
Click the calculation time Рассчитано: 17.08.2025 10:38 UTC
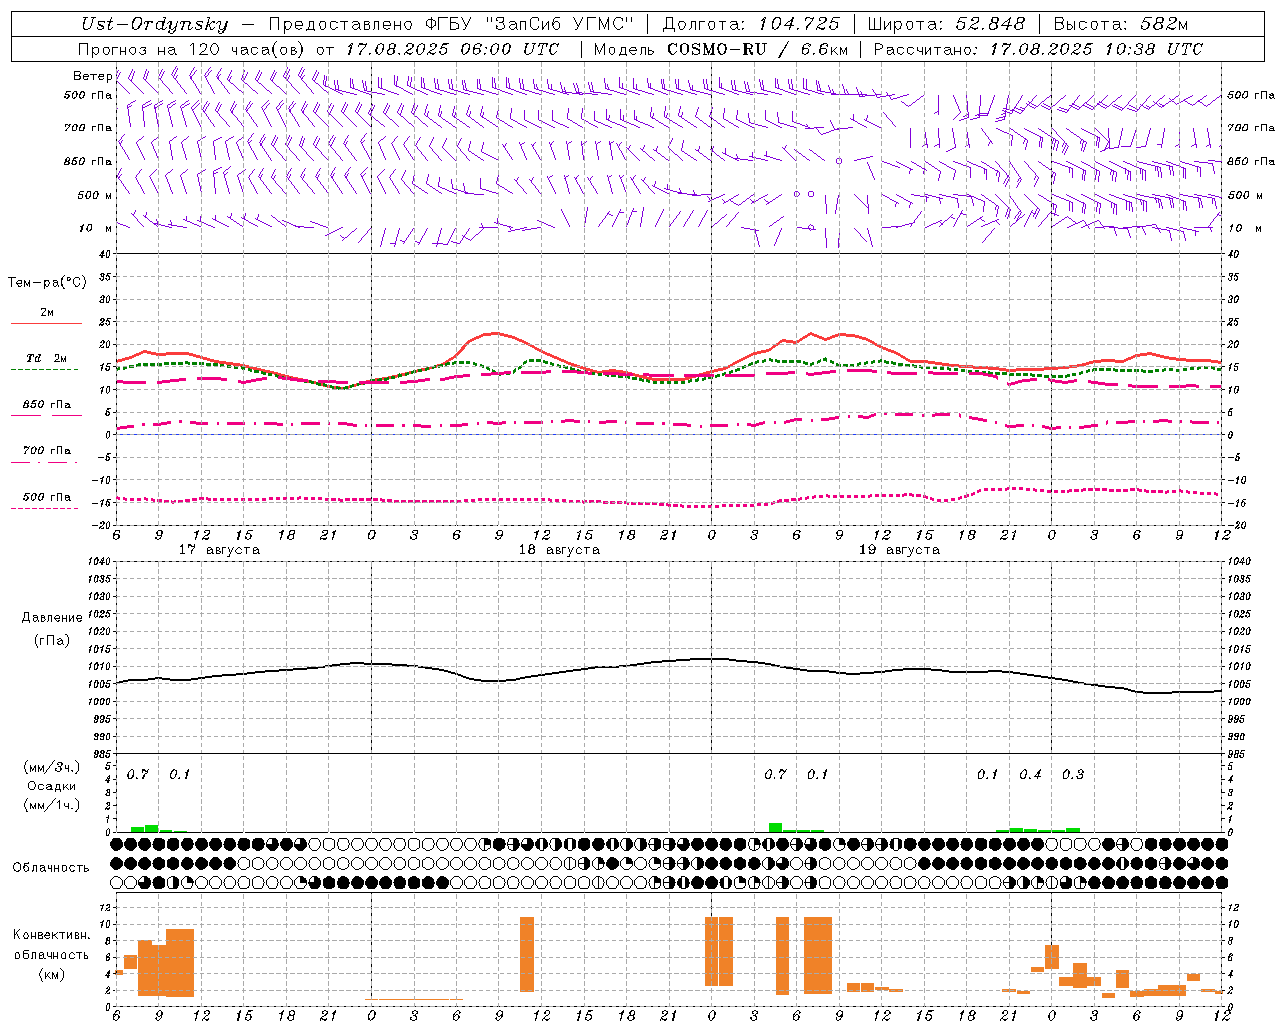click(1038, 49)
